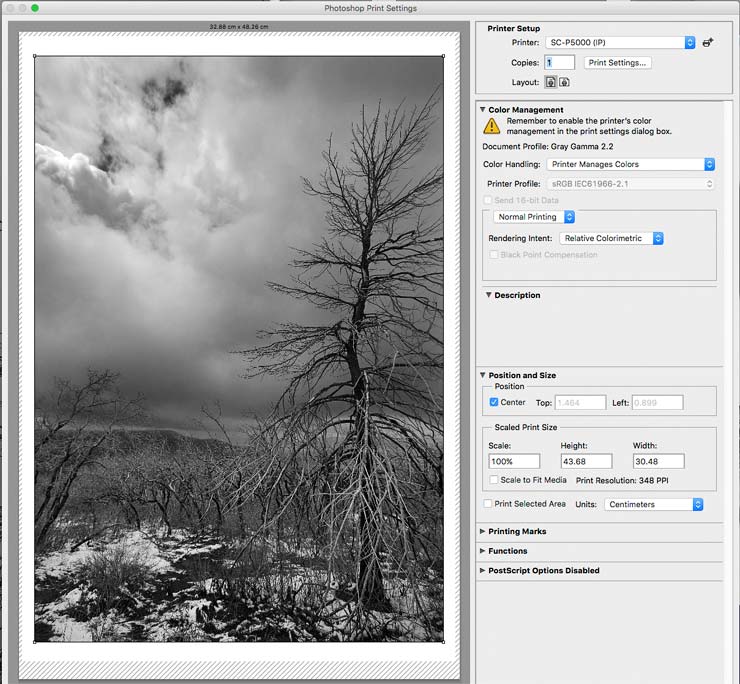Open the Normal Printing dropdown
The image size is (740, 684).
534,217
